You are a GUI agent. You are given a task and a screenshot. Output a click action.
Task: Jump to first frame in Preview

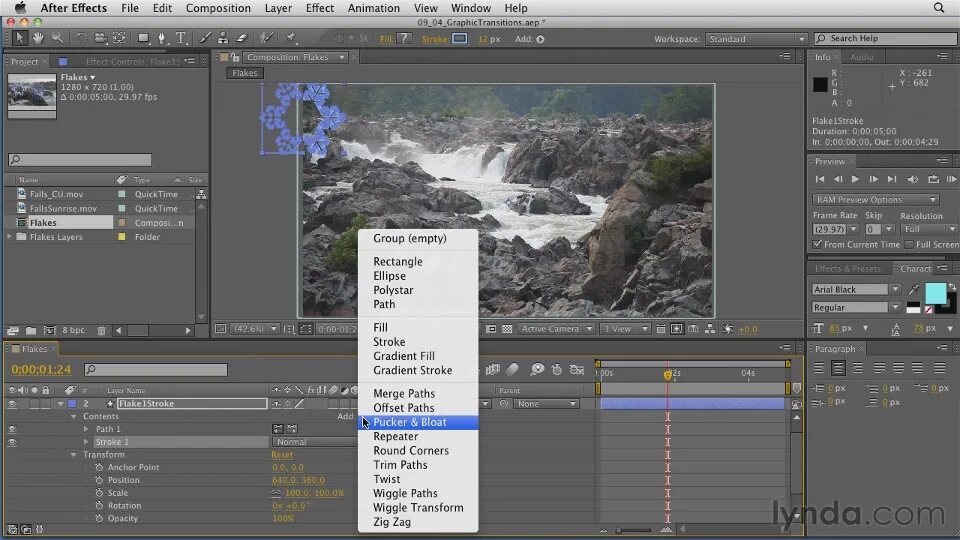click(820, 179)
